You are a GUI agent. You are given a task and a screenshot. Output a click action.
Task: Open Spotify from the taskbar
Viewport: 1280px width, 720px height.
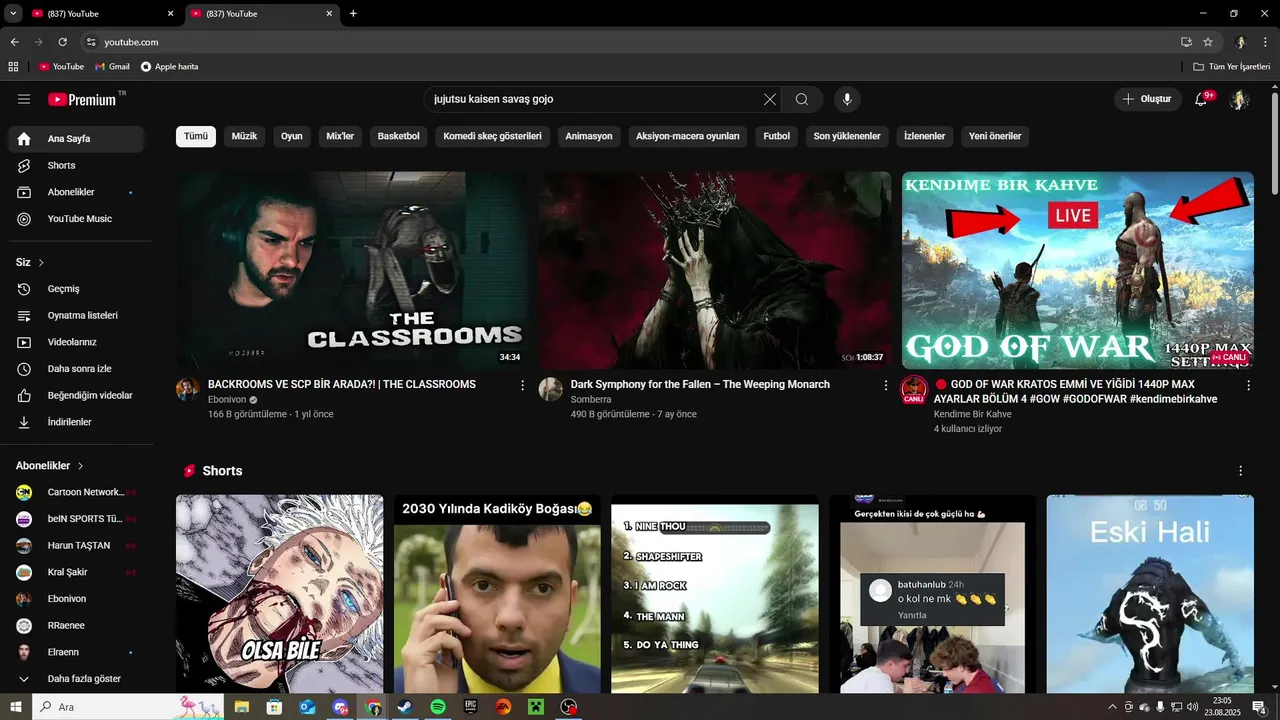coord(438,707)
